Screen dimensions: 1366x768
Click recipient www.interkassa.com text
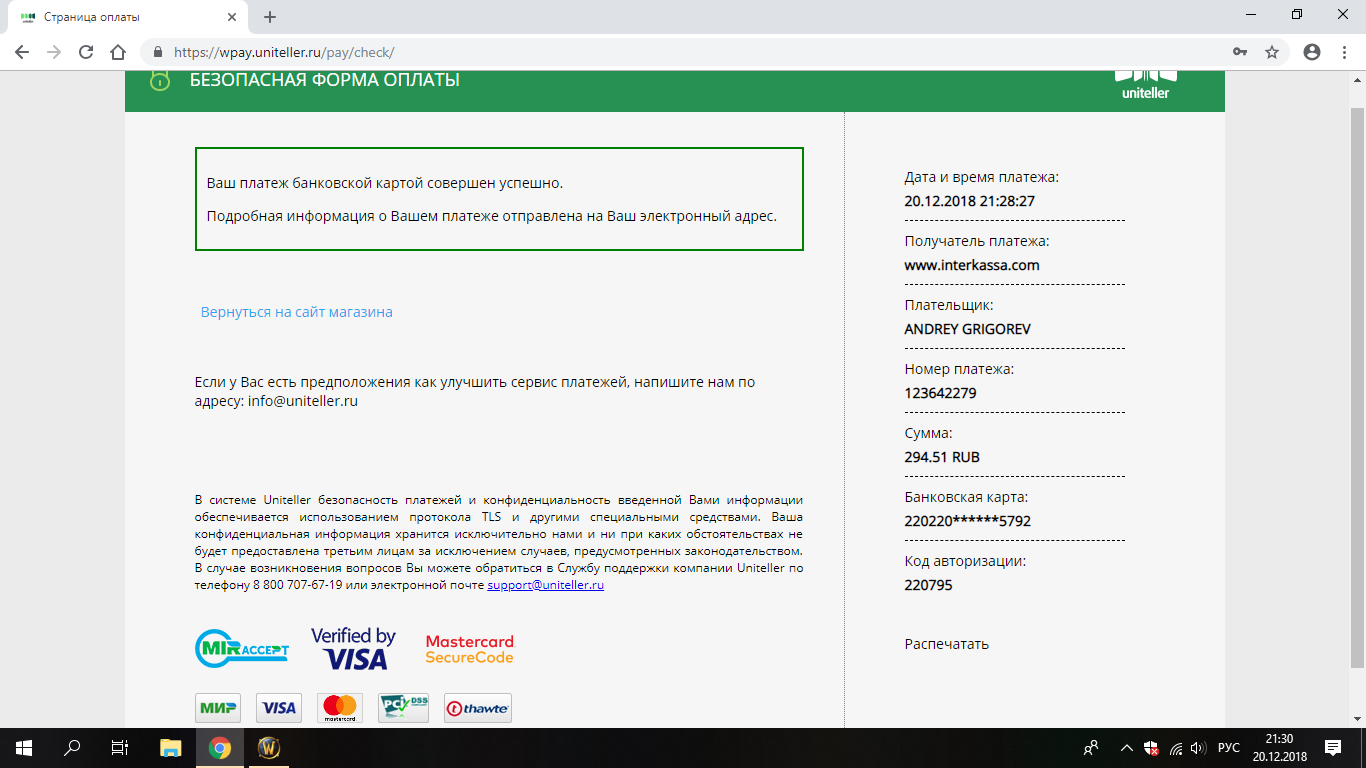pos(972,265)
